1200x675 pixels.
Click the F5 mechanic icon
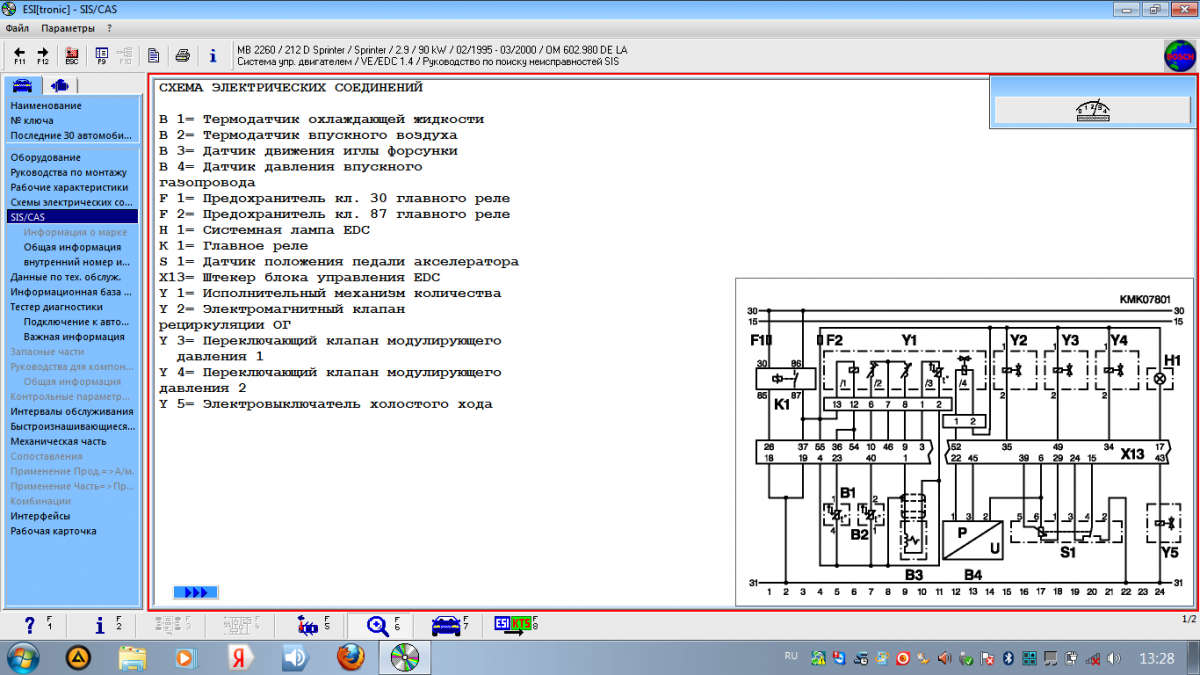[x=313, y=626]
